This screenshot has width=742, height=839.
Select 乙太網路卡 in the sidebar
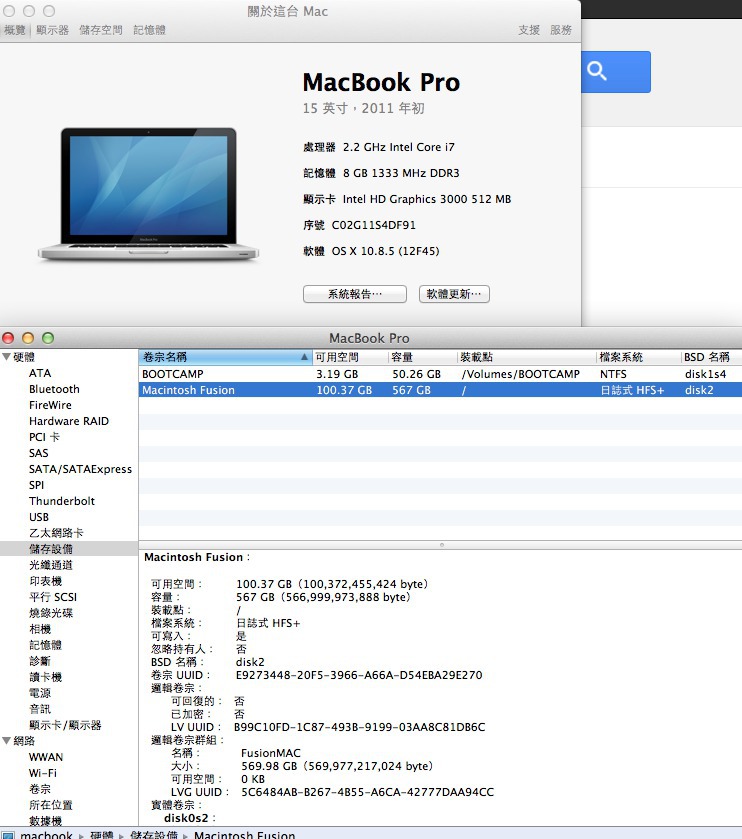[x=56, y=533]
